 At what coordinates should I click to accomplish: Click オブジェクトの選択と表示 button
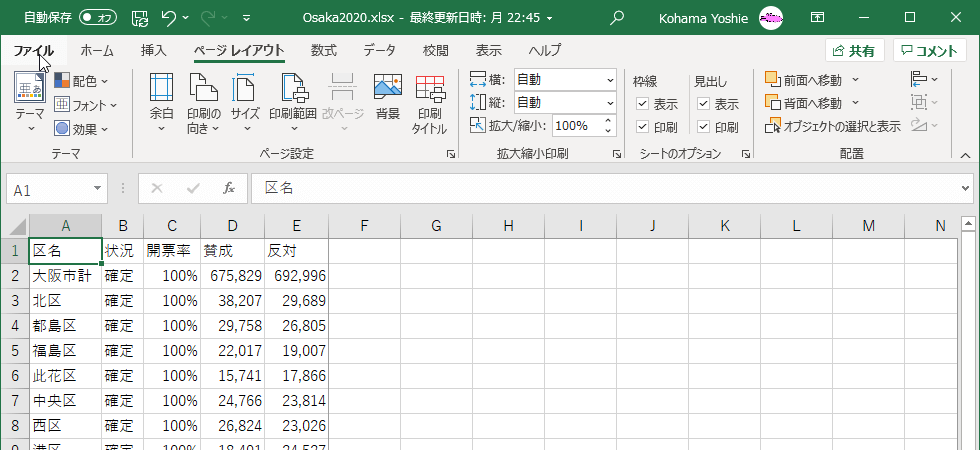(833, 126)
